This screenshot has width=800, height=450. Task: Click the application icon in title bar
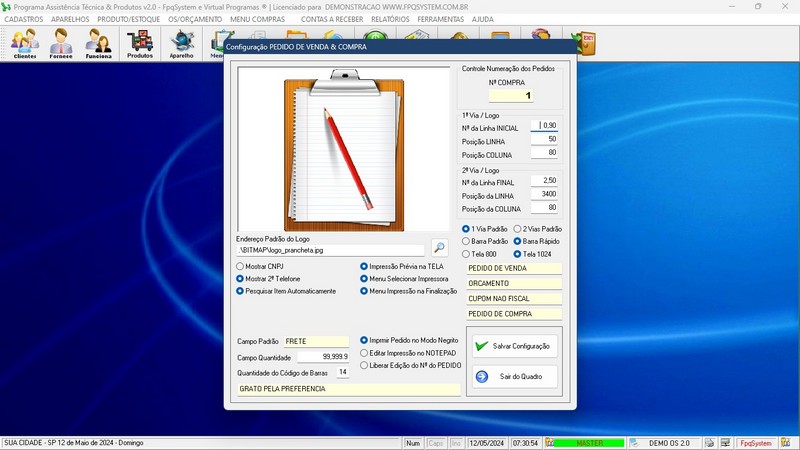click(x=6, y=7)
